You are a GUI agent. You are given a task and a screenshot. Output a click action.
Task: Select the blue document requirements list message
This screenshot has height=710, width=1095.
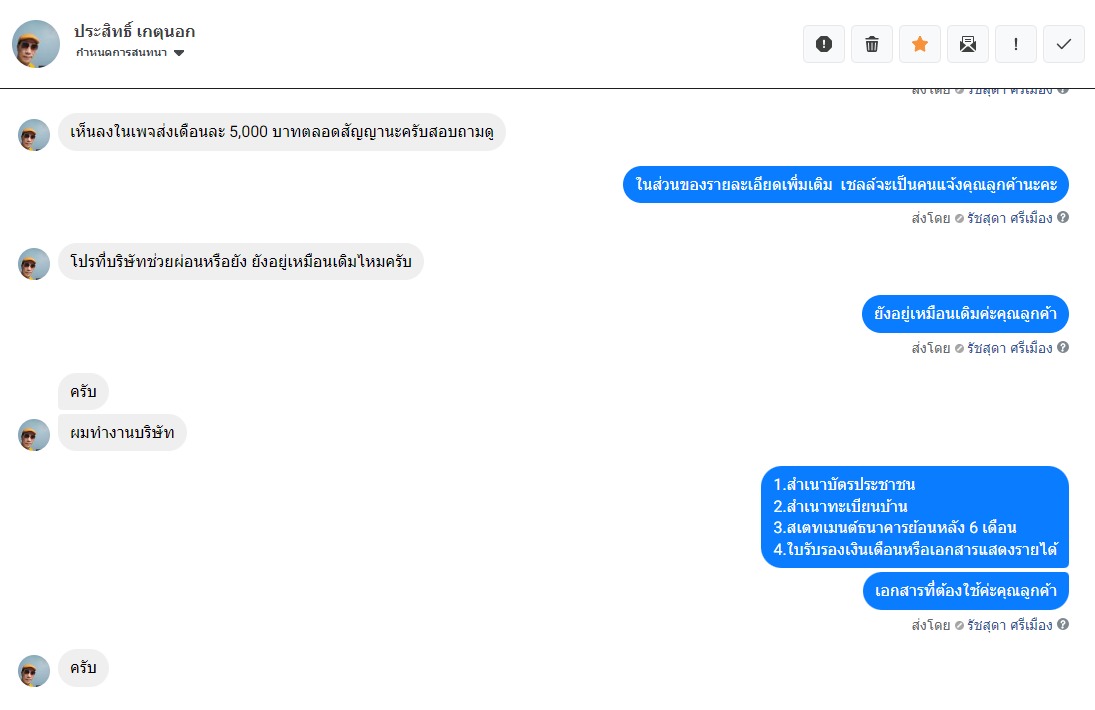pos(915,517)
